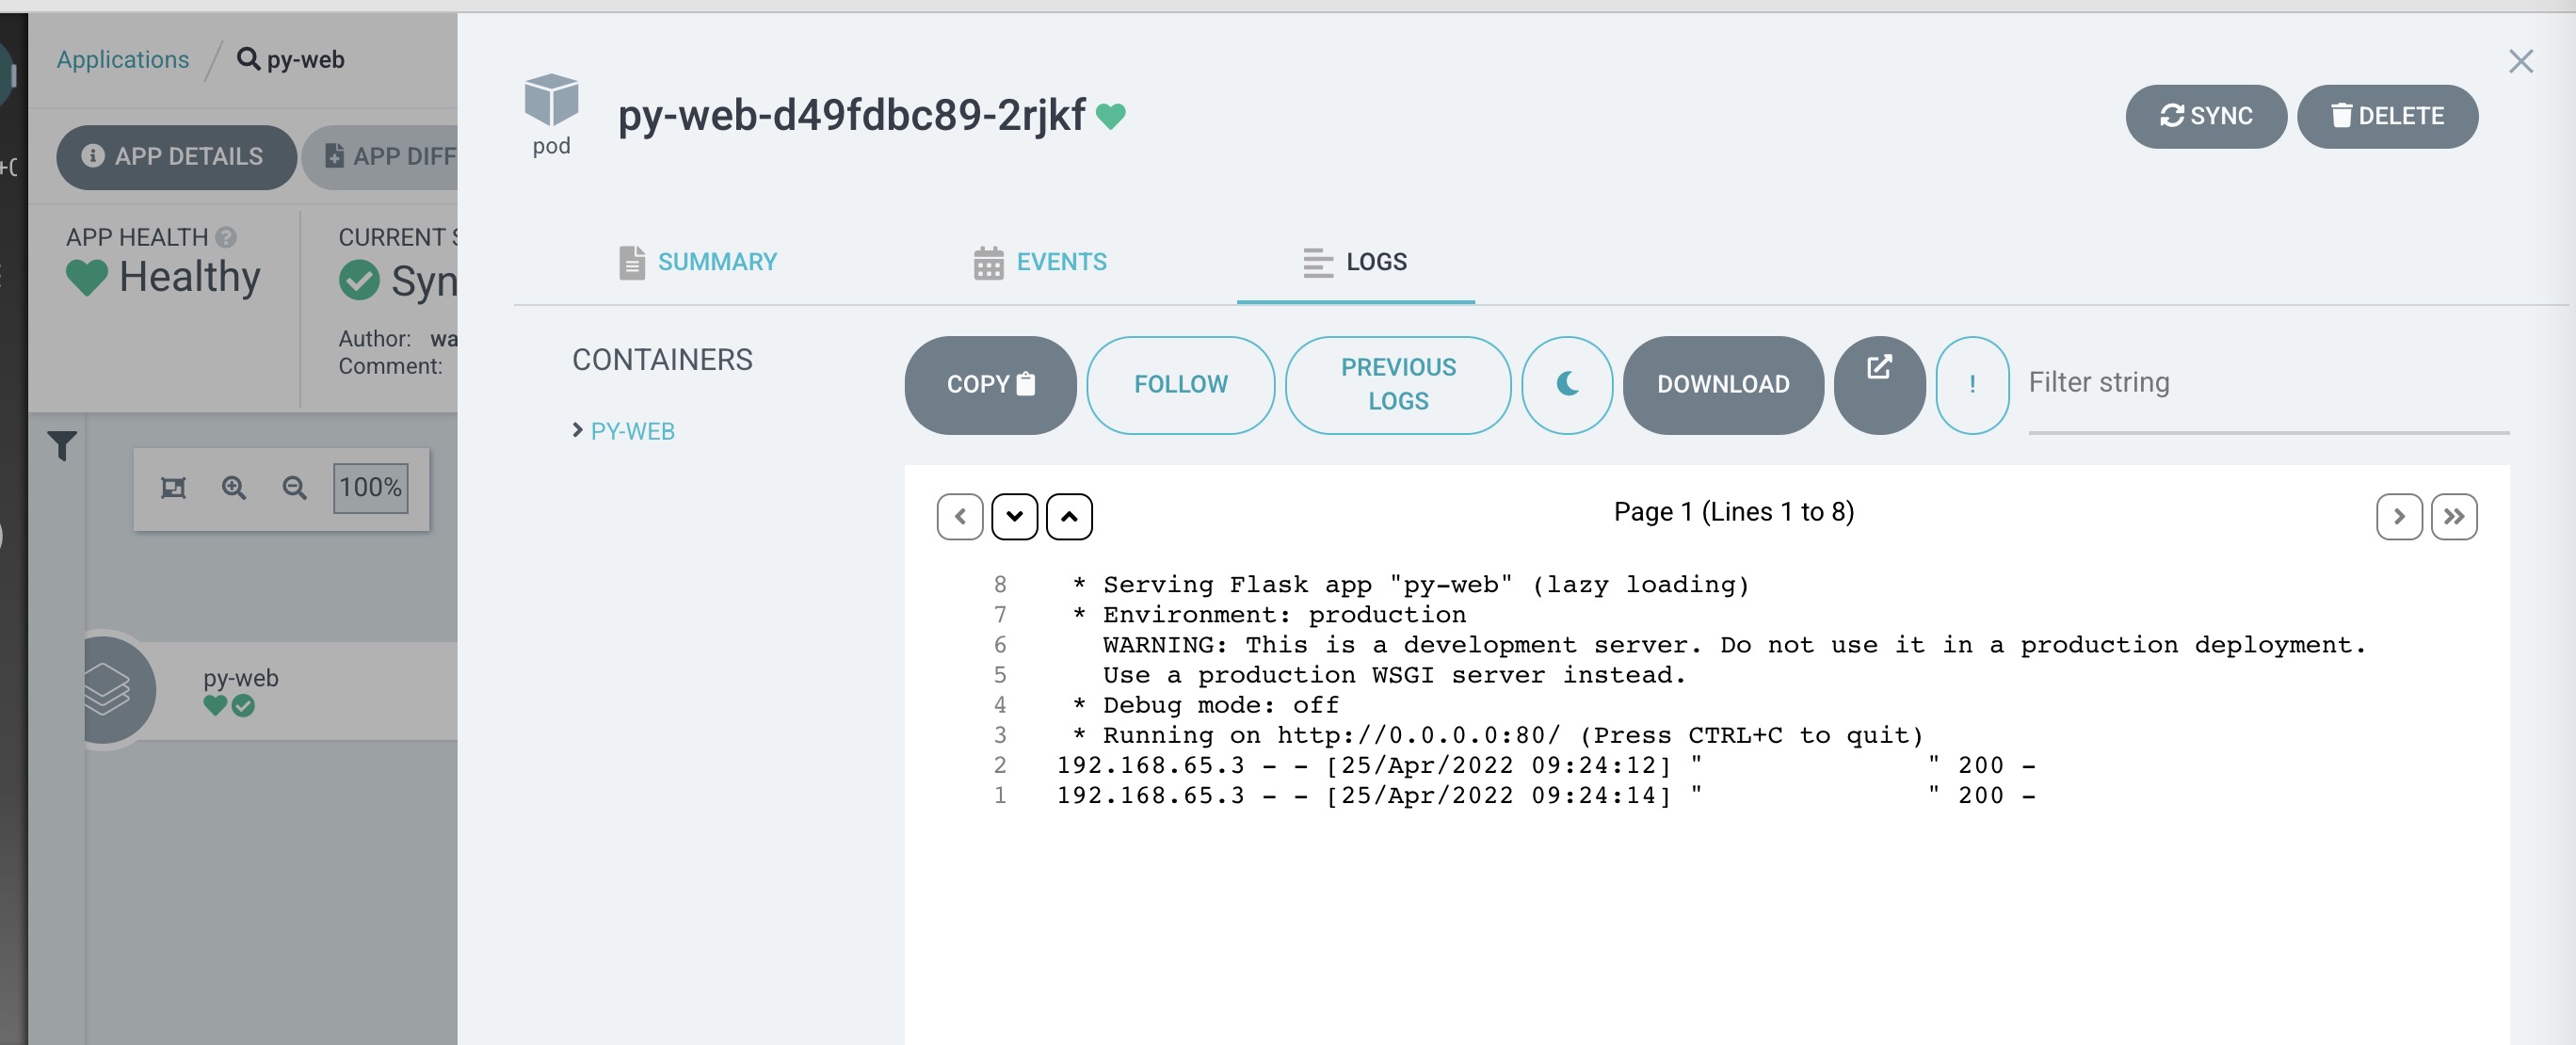Click log line 'Debug mode: off'
This screenshot has height=1045, width=2576.
[1205, 704]
